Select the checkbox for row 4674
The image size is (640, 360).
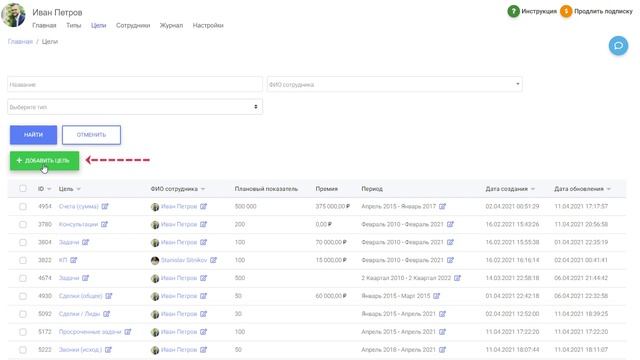[x=23, y=278]
